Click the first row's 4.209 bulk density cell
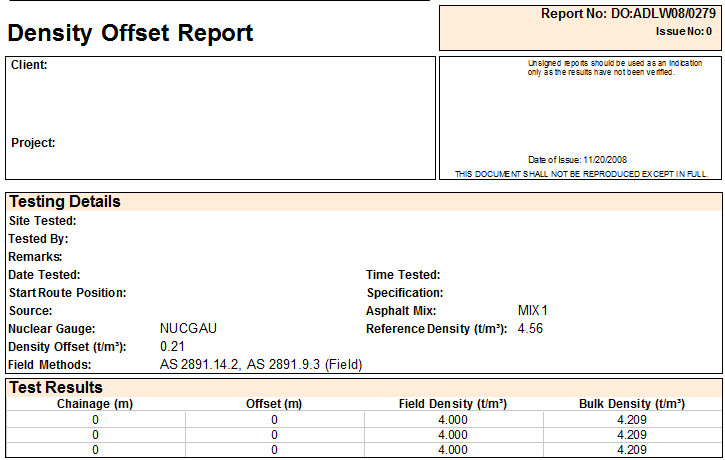This screenshot has height=460, width=725. [632, 420]
